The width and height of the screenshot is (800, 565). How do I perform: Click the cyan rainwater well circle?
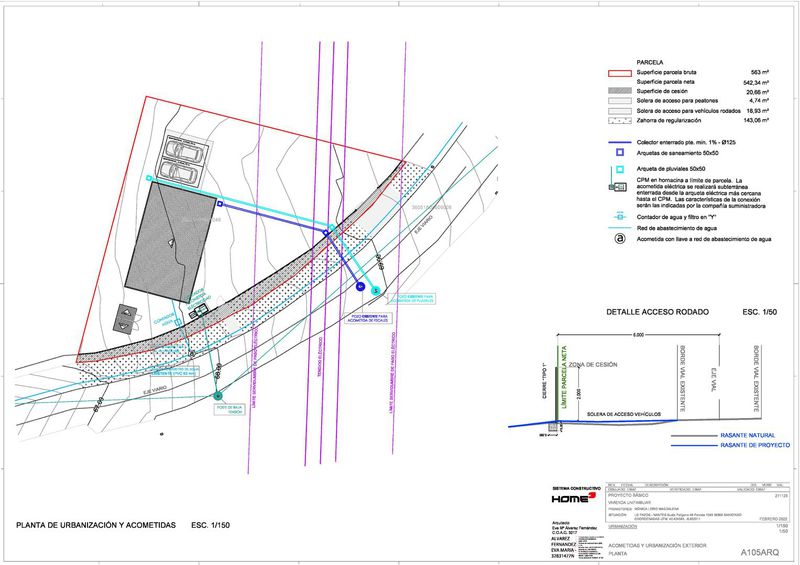coord(376,290)
